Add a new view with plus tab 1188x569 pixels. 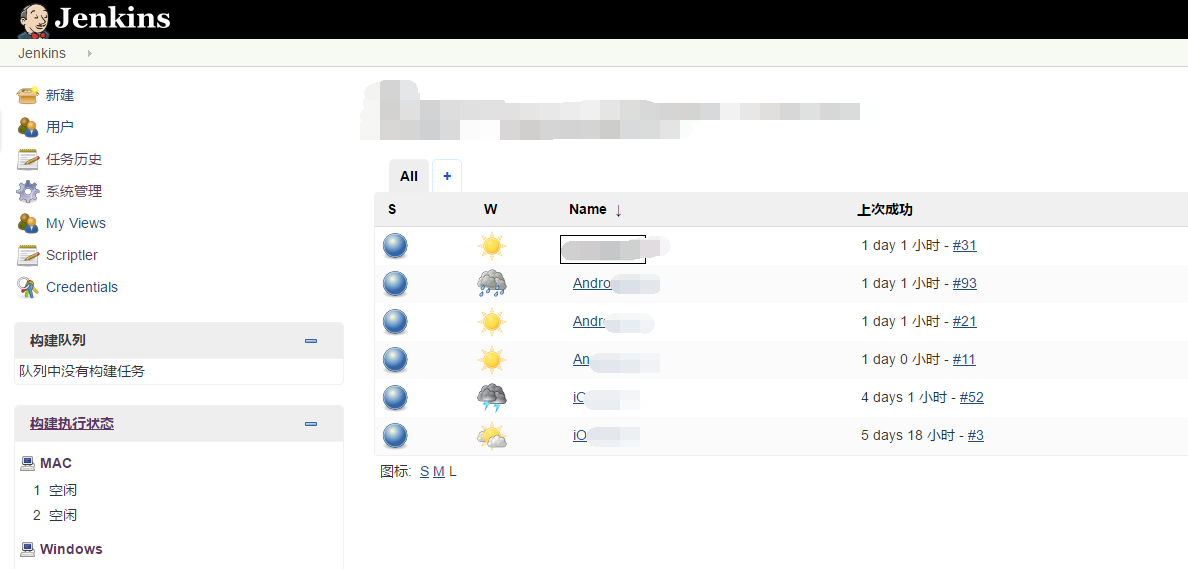pos(447,176)
